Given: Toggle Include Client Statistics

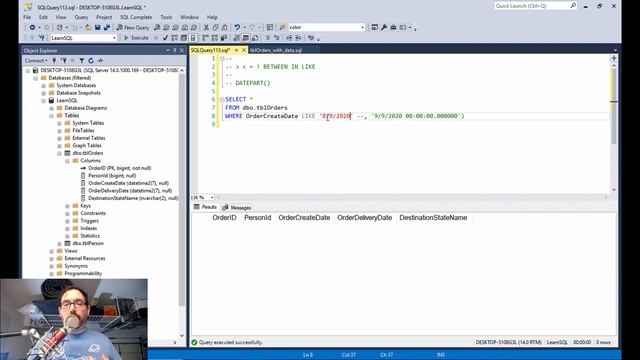Looking at the screenshot, I should click(x=224, y=38).
